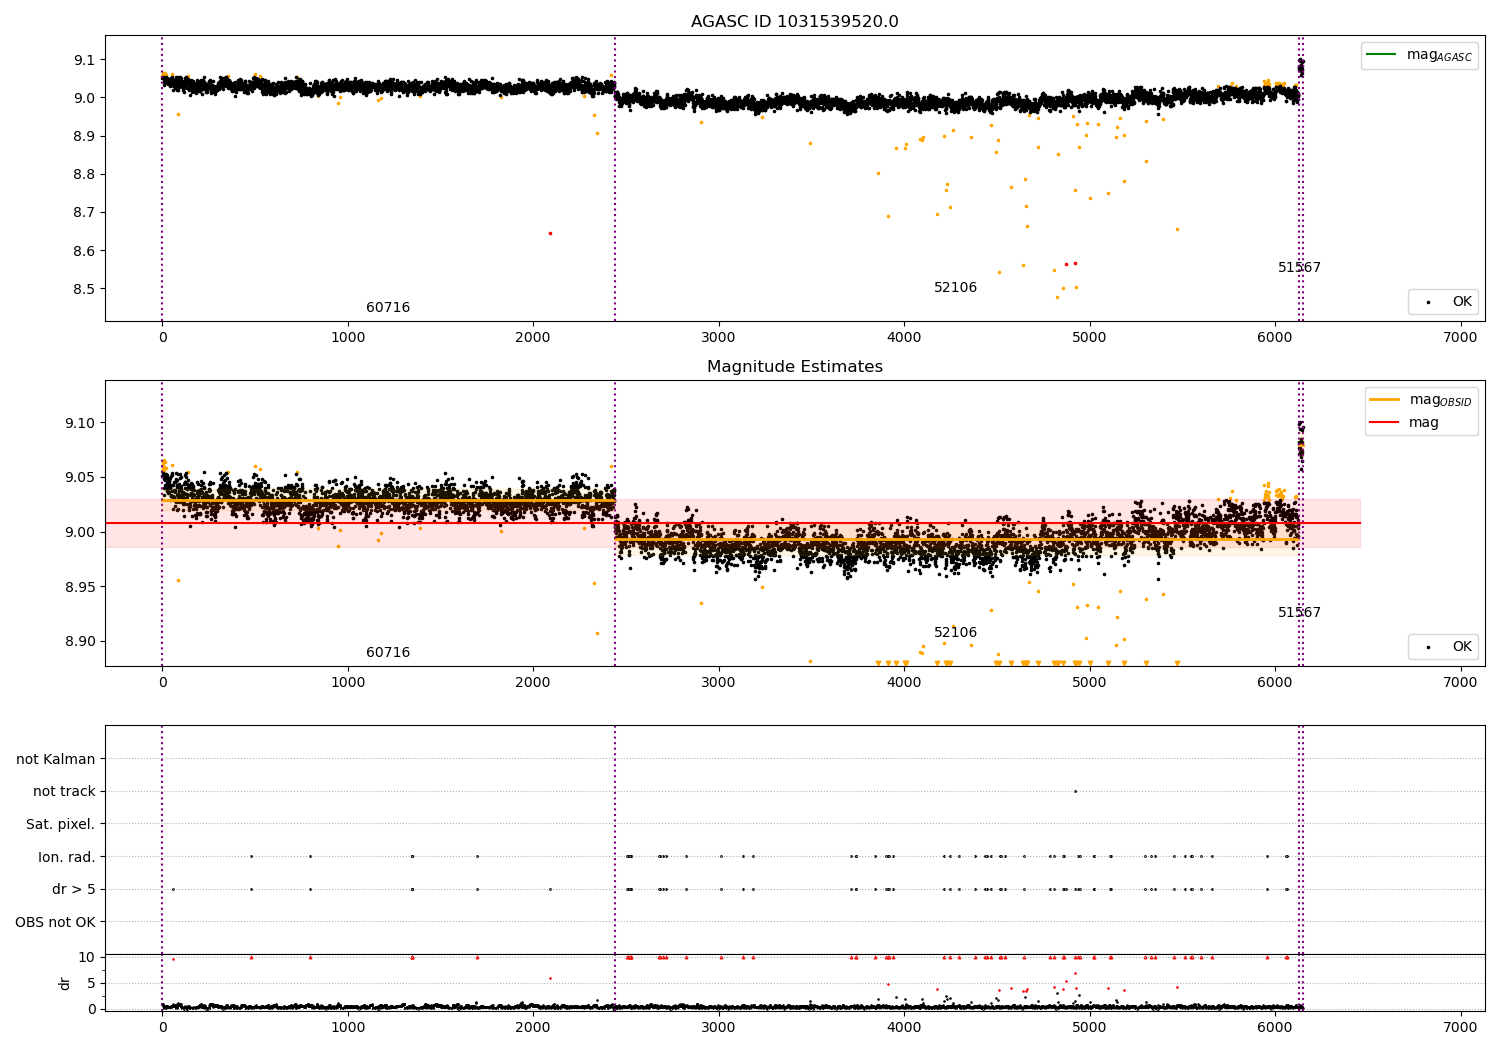Click the title 'AGASC ID 1031539520.0'
Screen dimensions: 1500x1050
(x=794, y=22)
